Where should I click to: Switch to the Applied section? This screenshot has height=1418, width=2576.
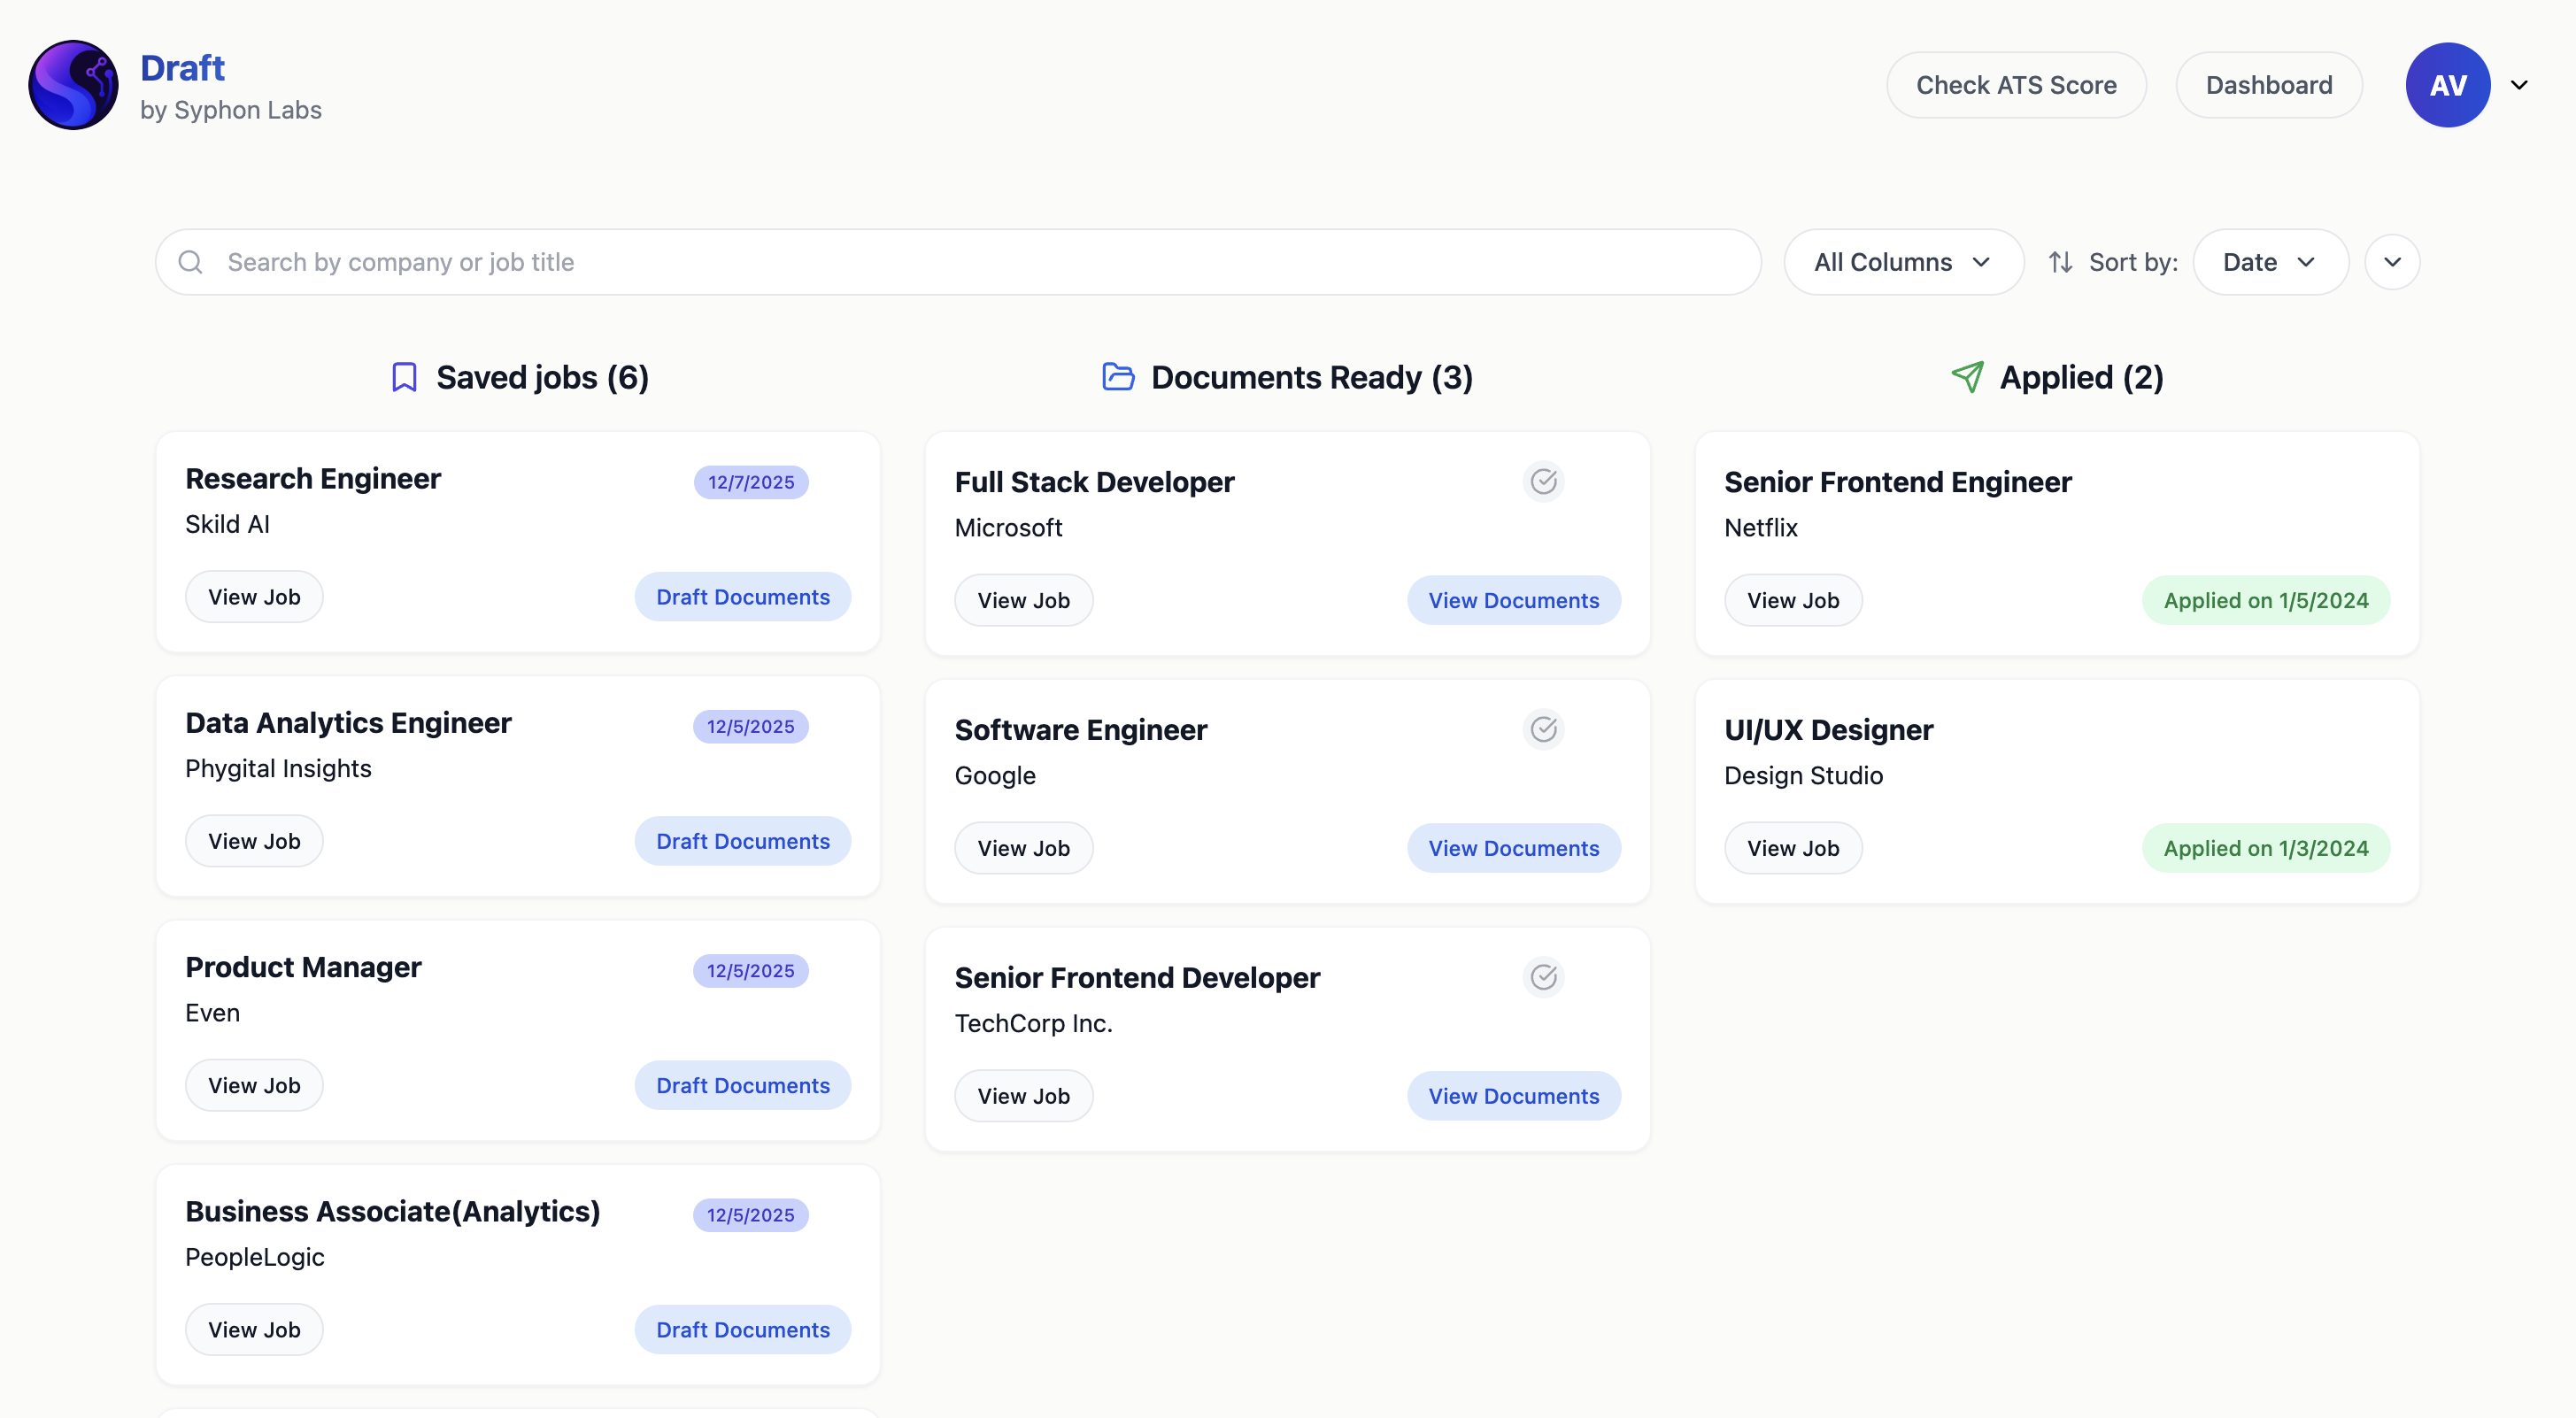[2081, 377]
